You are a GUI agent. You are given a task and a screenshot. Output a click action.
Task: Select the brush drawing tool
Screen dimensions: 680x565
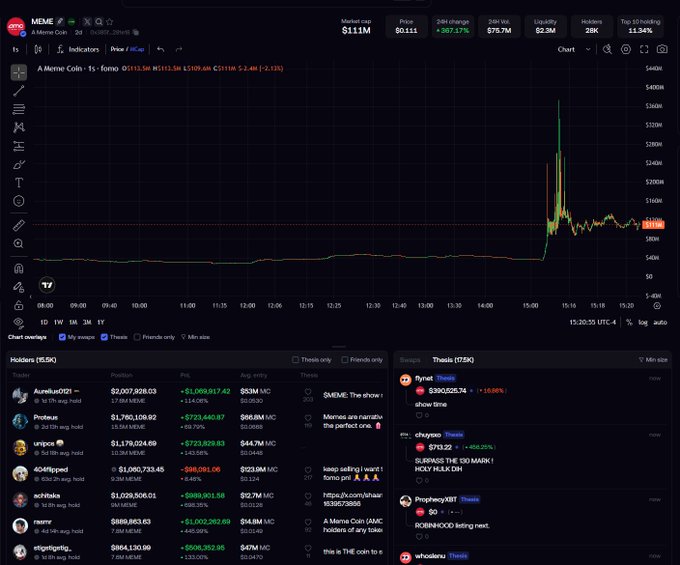[19, 164]
